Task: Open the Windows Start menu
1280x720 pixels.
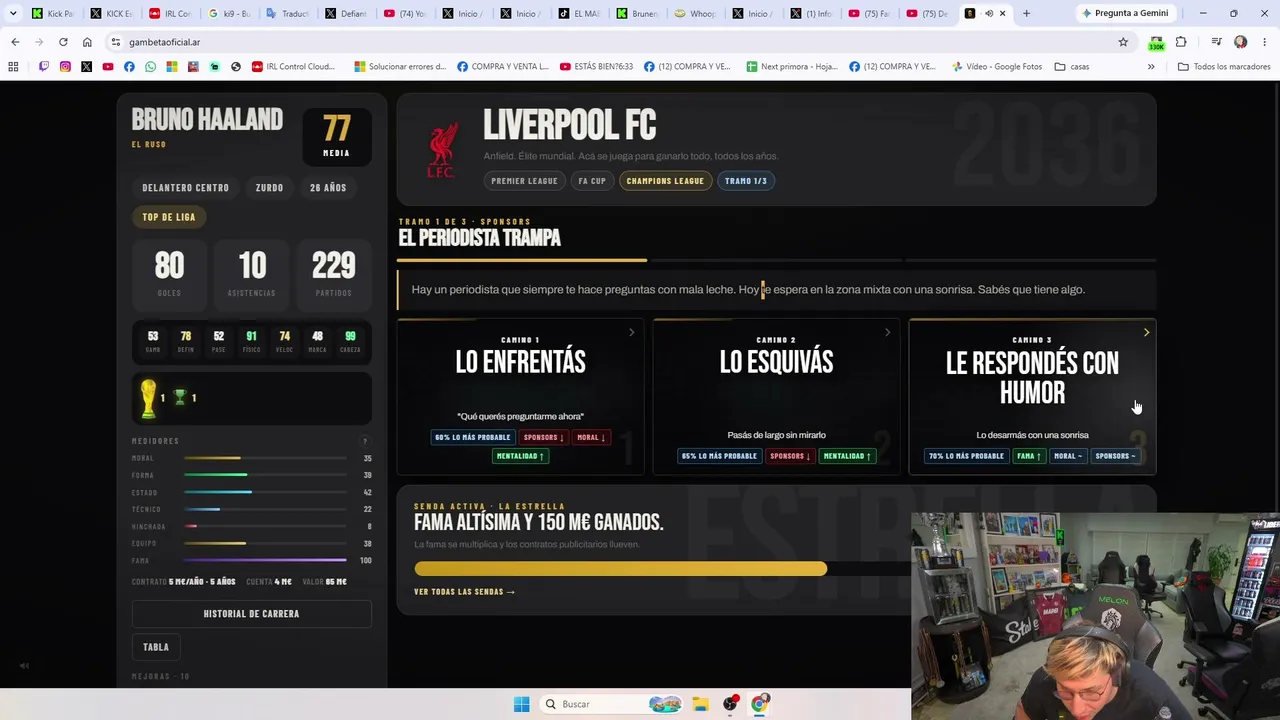Action: pyautogui.click(x=521, y=704)
